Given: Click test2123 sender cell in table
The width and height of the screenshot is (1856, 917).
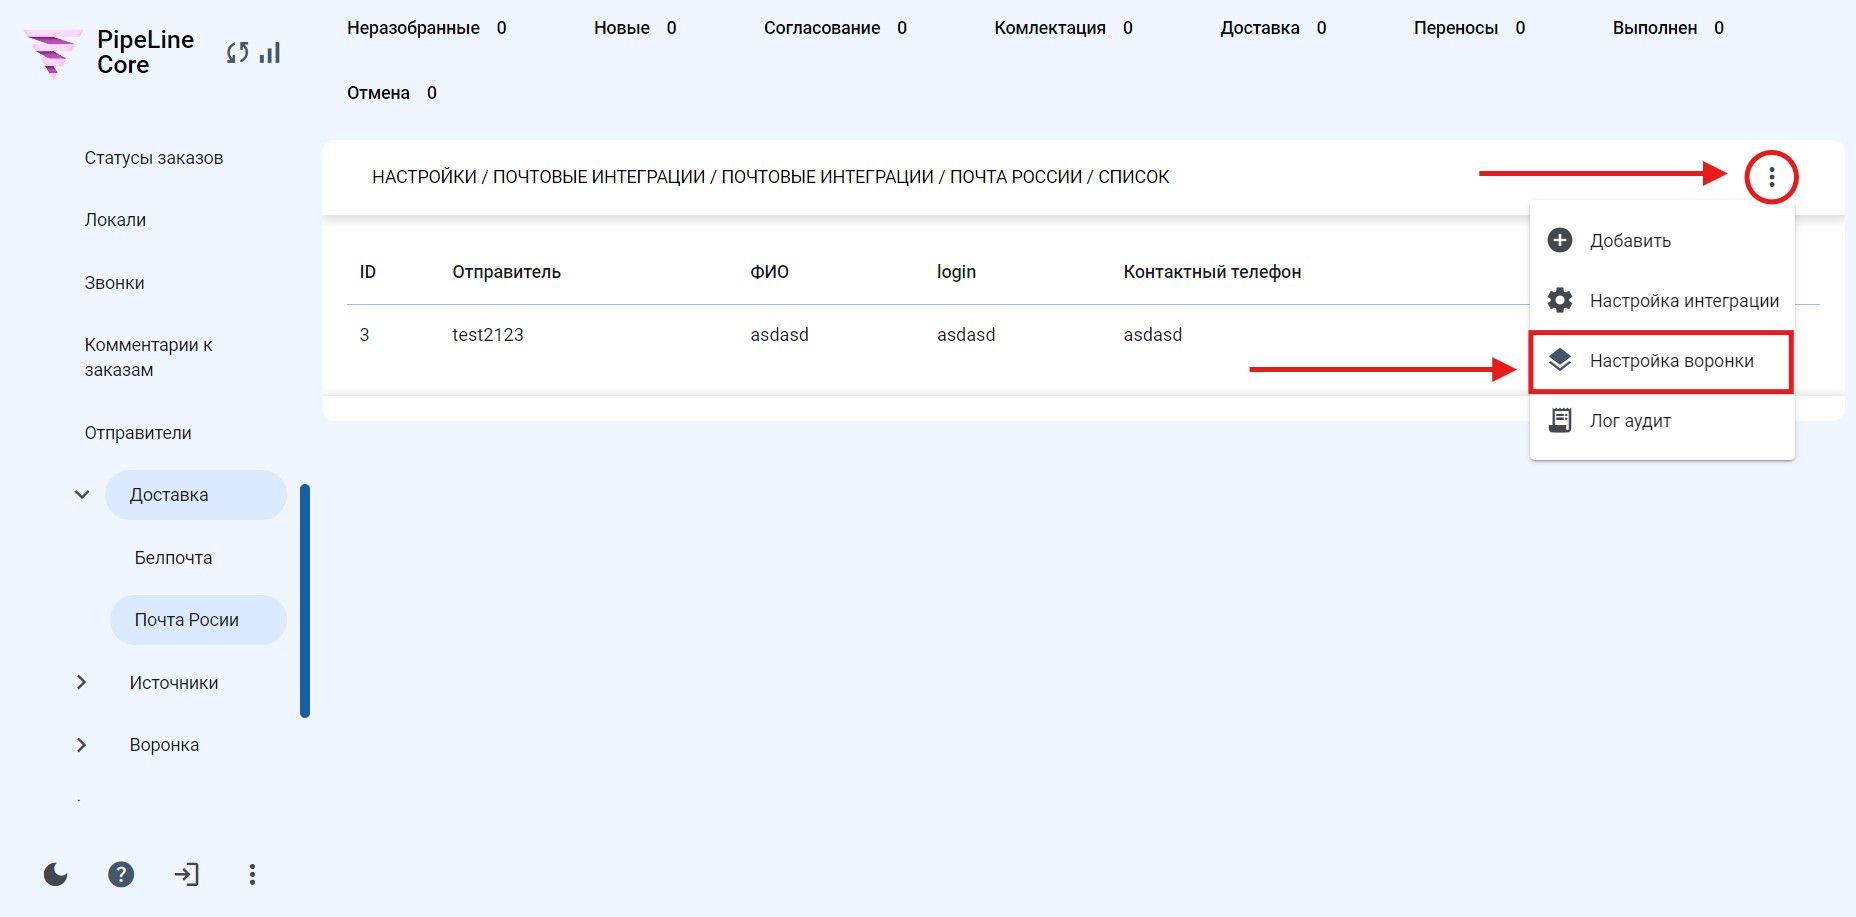Looking at the screenshot, I should coord(488,335).
